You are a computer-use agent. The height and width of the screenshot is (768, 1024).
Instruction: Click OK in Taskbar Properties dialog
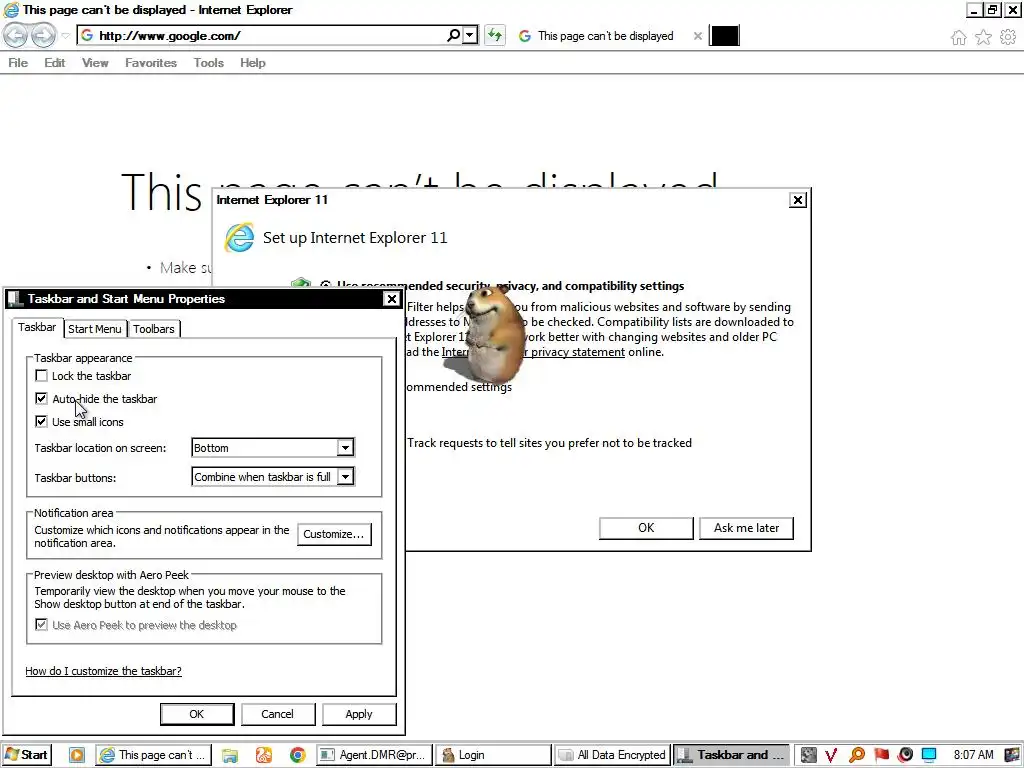pos(197,714)
